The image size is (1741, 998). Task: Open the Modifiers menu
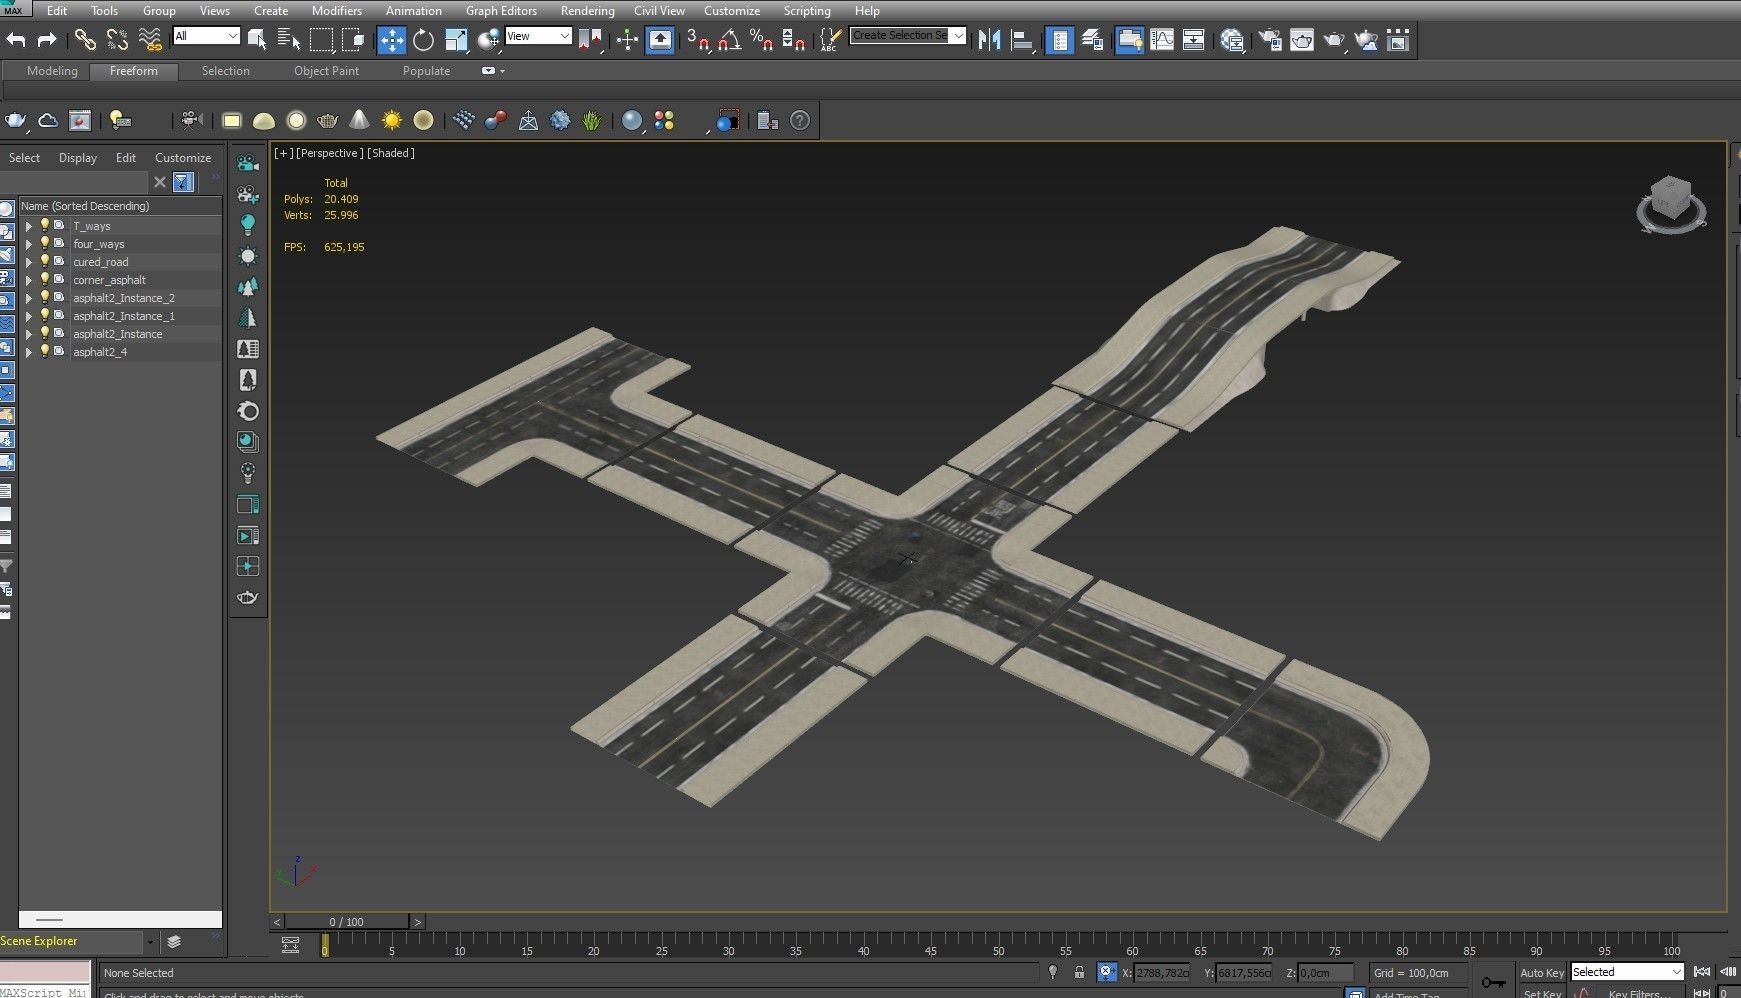pos(337,11)
